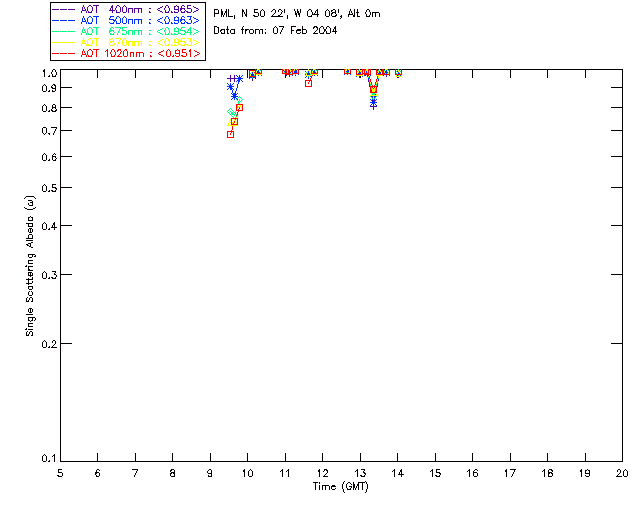Click the Single Scattering Albedo axis label
This screenshot has height=512, width=640.
tap(30, 266)
